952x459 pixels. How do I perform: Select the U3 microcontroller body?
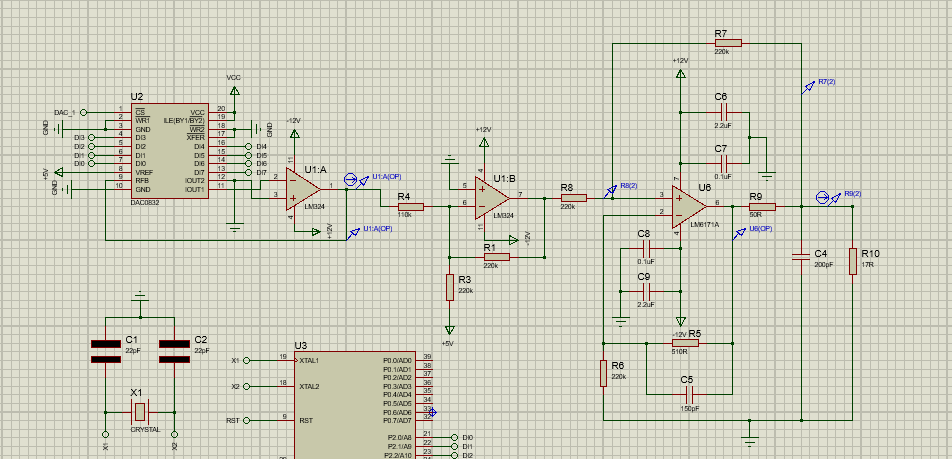(x=355, y=405)
